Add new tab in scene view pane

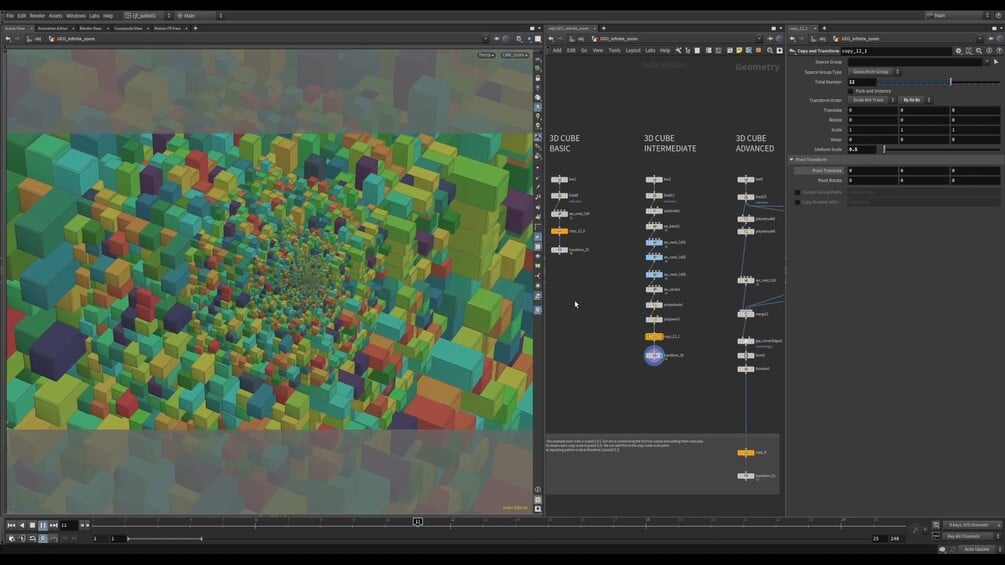(195, 28)
